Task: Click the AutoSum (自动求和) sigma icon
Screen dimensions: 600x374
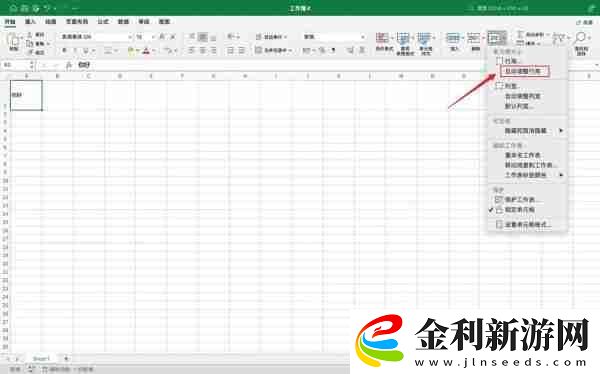Action: pos(520,35)
